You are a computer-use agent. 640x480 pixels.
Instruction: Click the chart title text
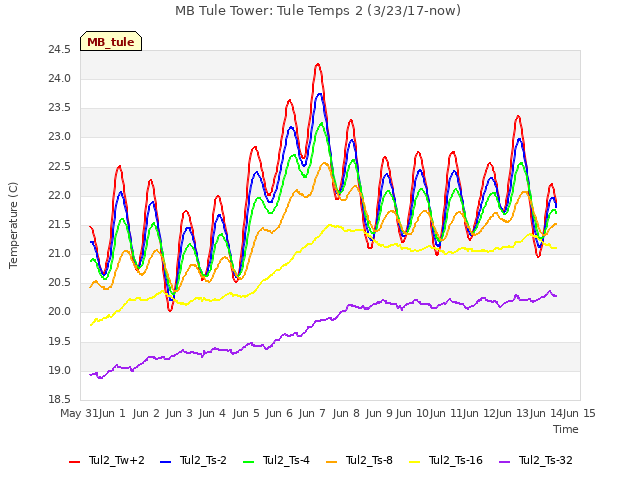tap(318, 11)
